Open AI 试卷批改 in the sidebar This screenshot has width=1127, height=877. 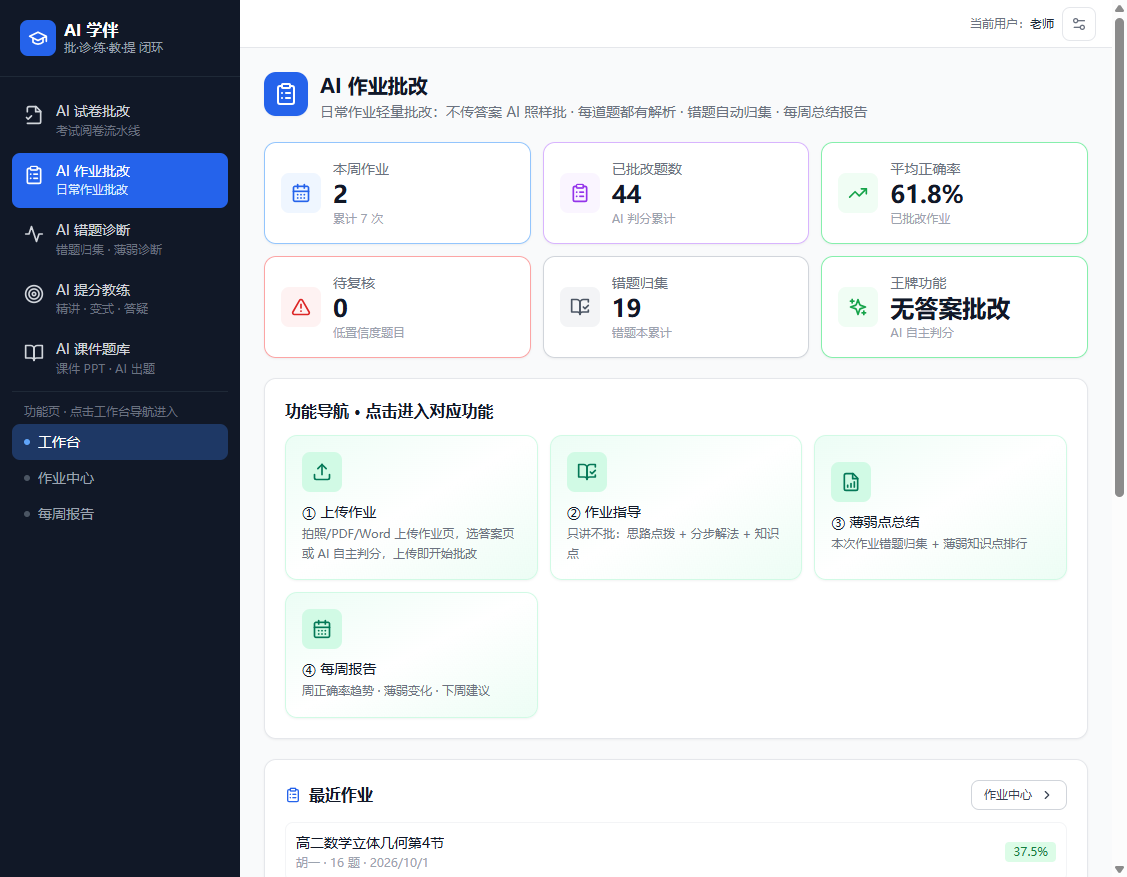[x=120, y=120]
